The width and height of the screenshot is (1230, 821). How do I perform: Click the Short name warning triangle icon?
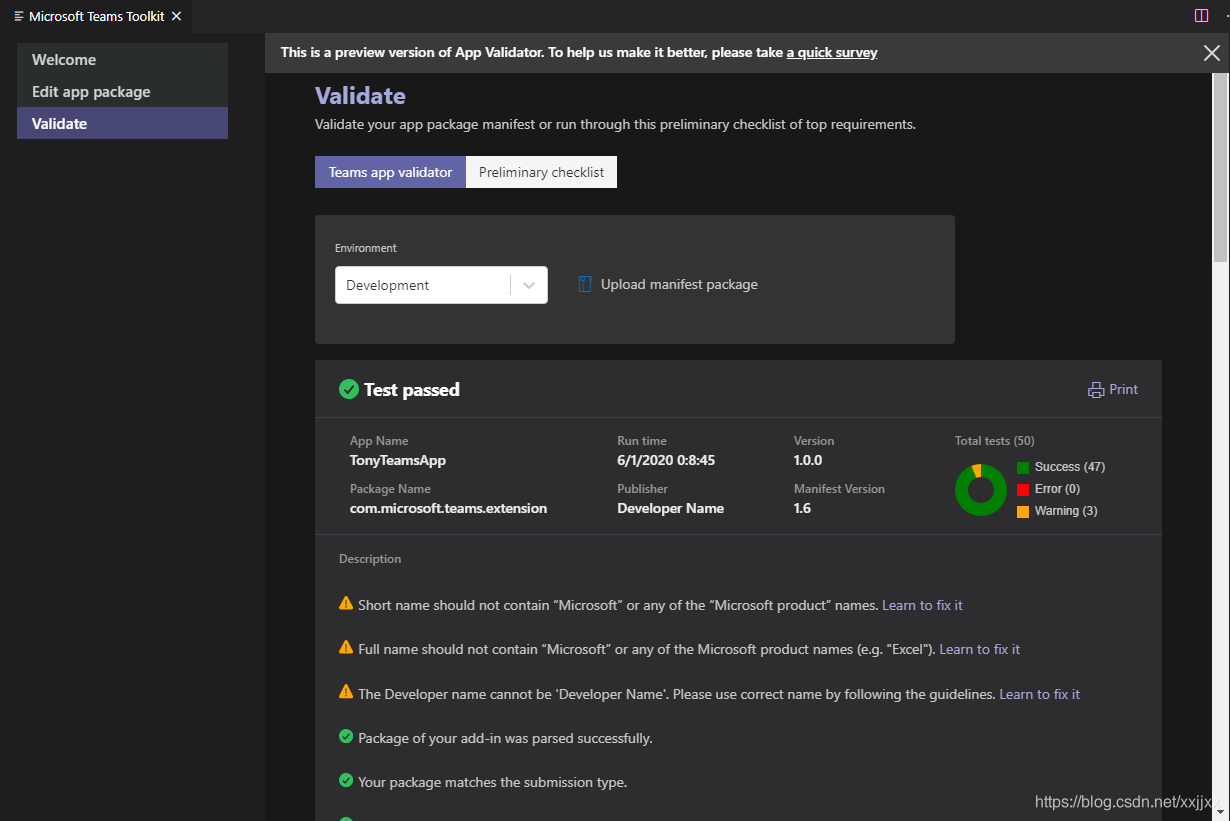click(x=346, y=603)
